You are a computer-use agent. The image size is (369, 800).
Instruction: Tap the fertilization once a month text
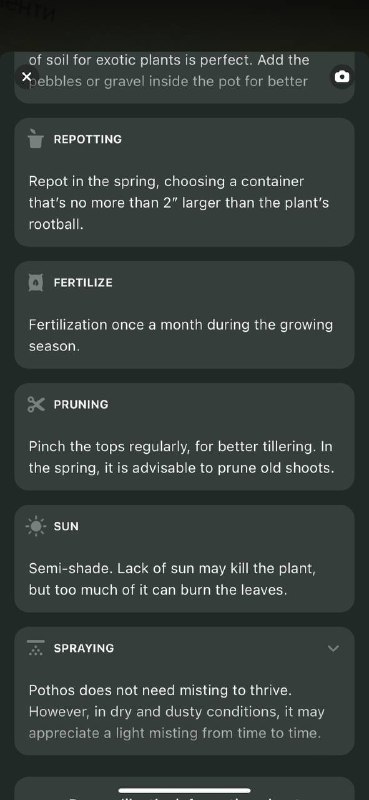click(181, 336)
